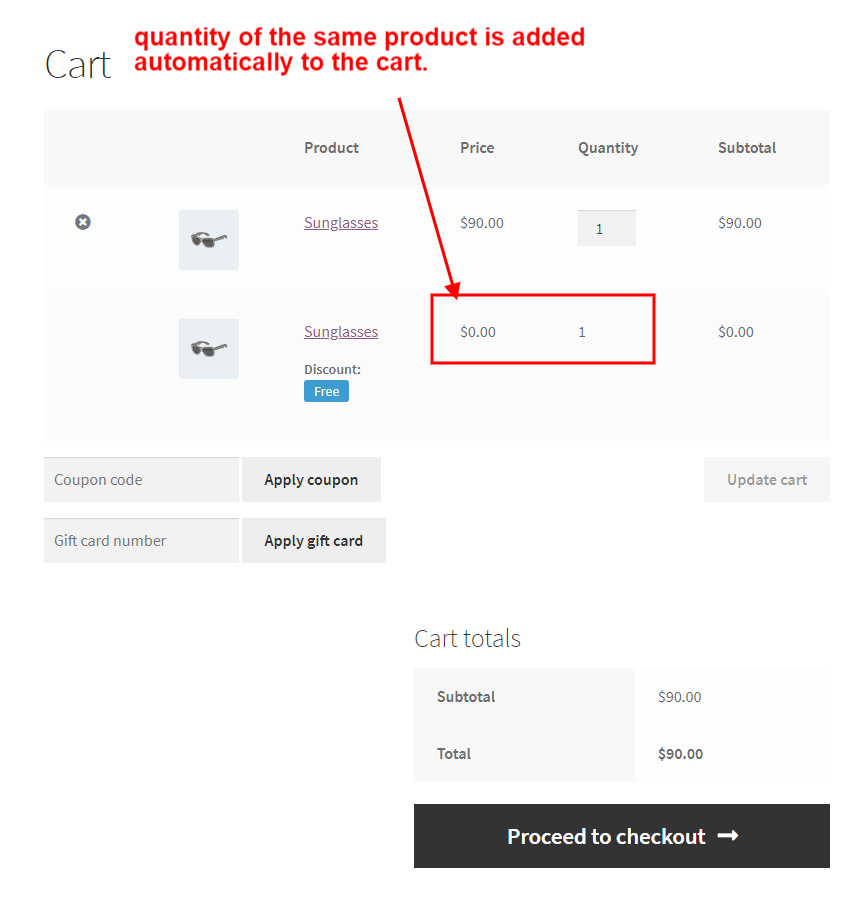Viewport: 858px width, 905px height.
Task: Open the free Sunglasses product link
Action: point(341,332)
